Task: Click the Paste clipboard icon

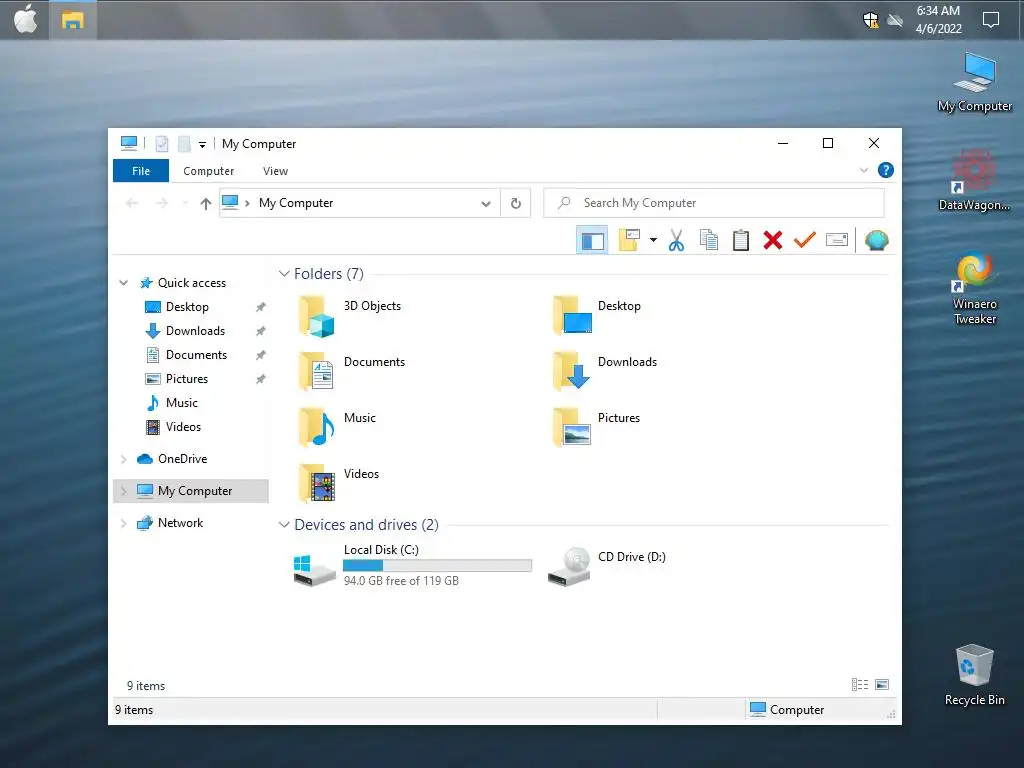Action: pos(741,240)
